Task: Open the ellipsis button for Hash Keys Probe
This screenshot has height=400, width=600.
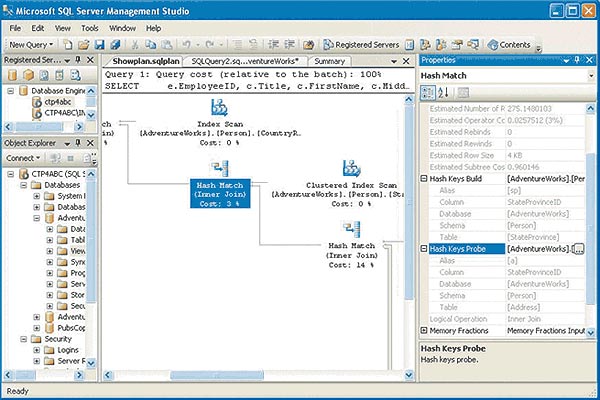Action: (577, 249)
